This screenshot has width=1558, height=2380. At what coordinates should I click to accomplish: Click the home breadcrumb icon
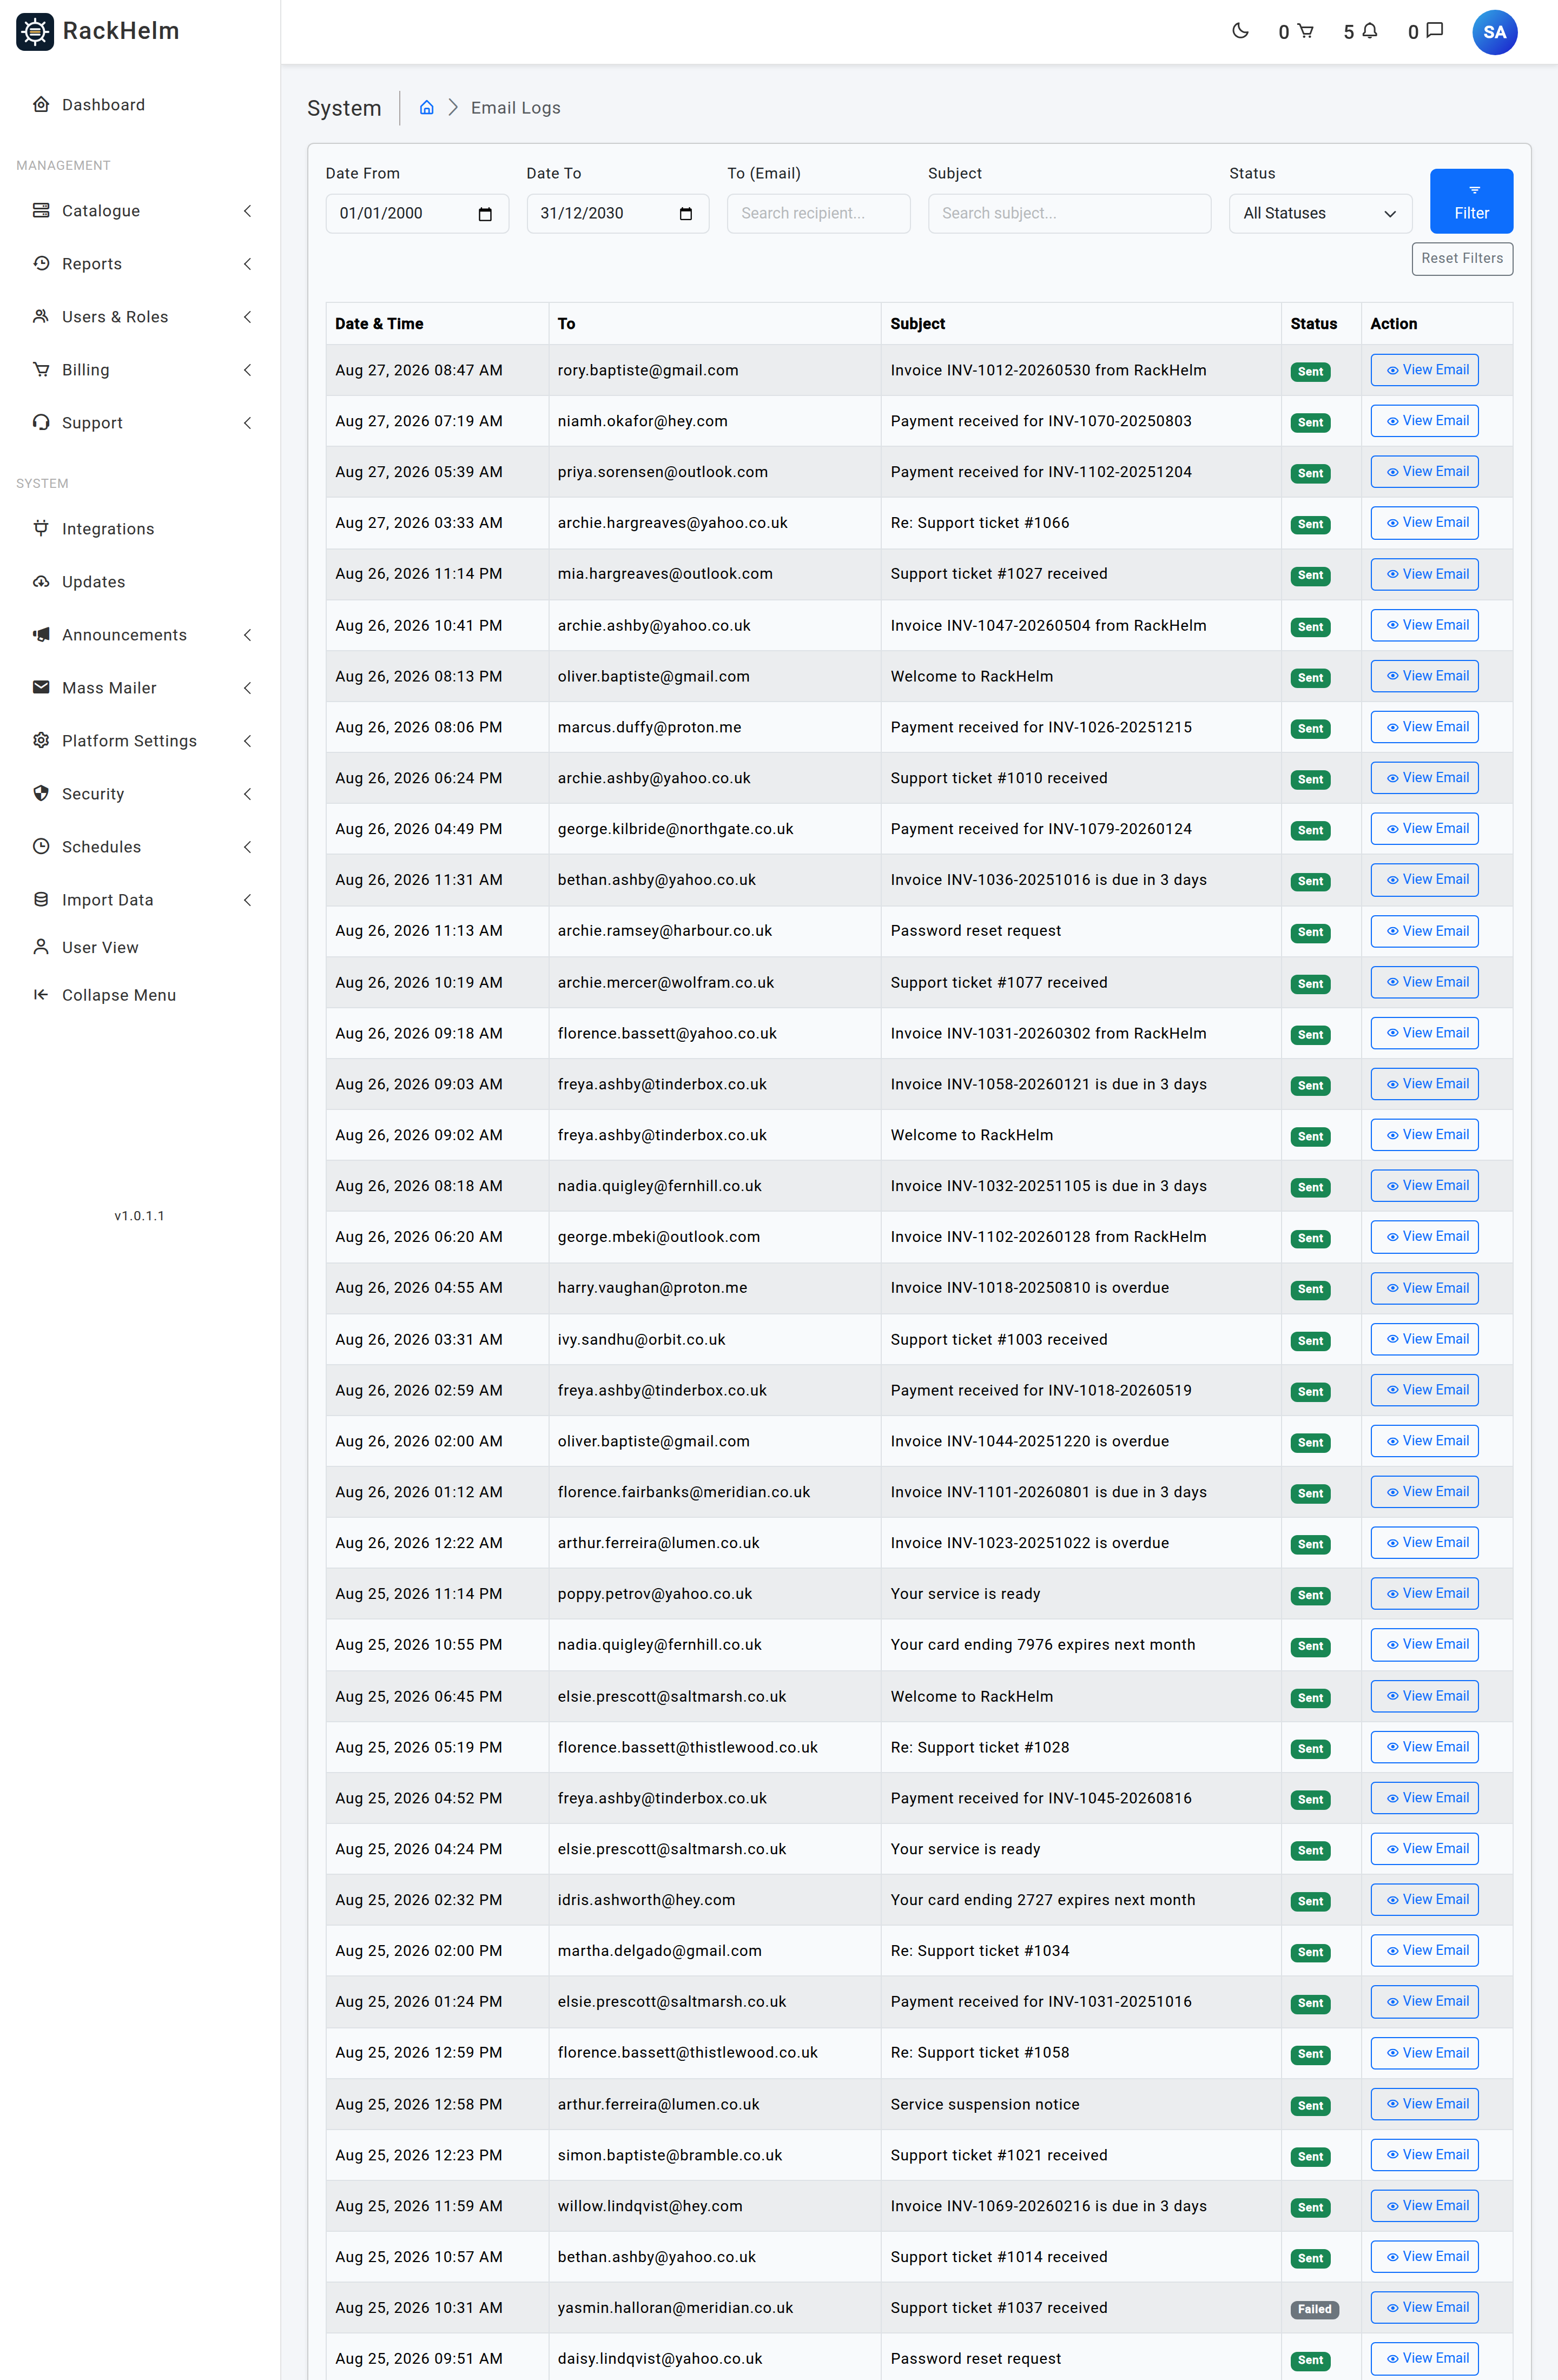pos(426,107)
